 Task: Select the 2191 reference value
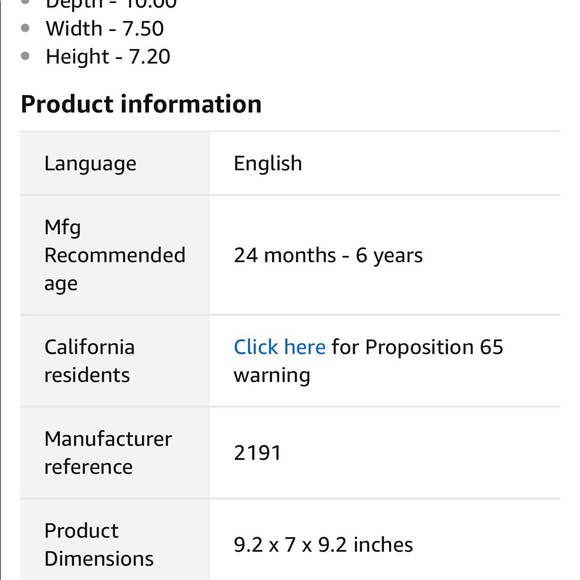(257, 453)
